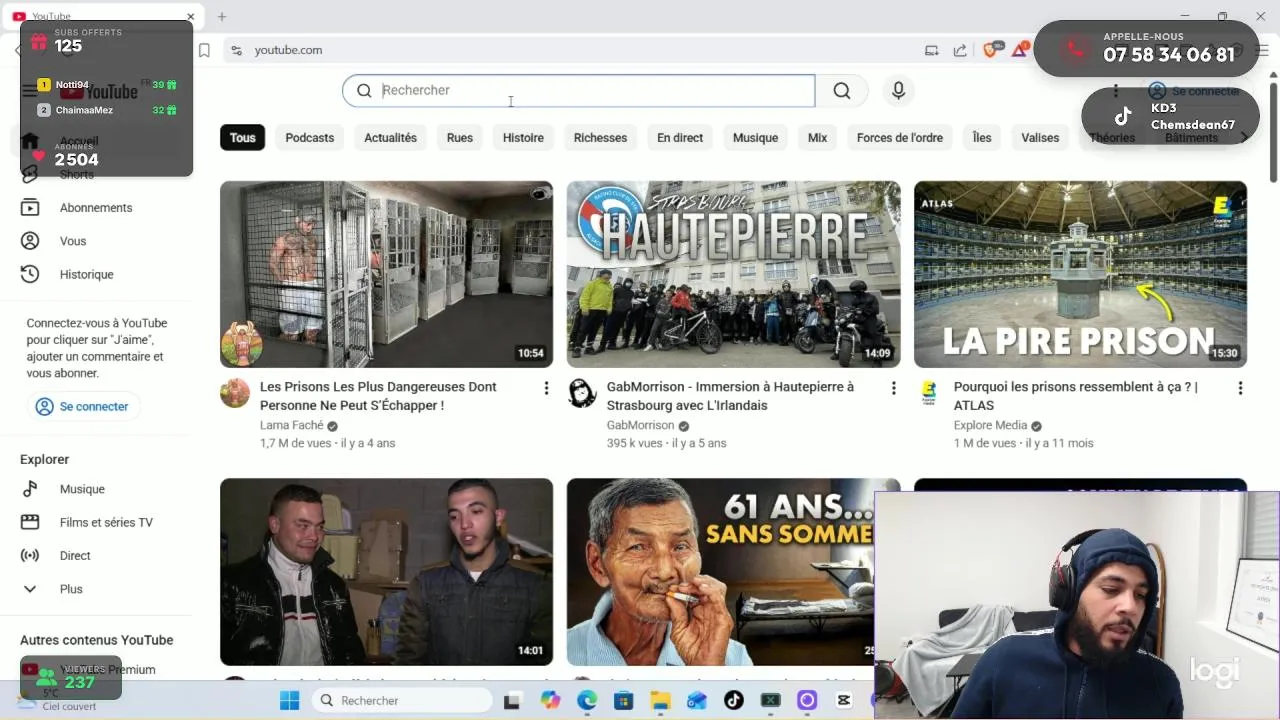Select the Actualités filter chip
The height and width of the screenshot is (720, 1280).
[x=390, y=138]
